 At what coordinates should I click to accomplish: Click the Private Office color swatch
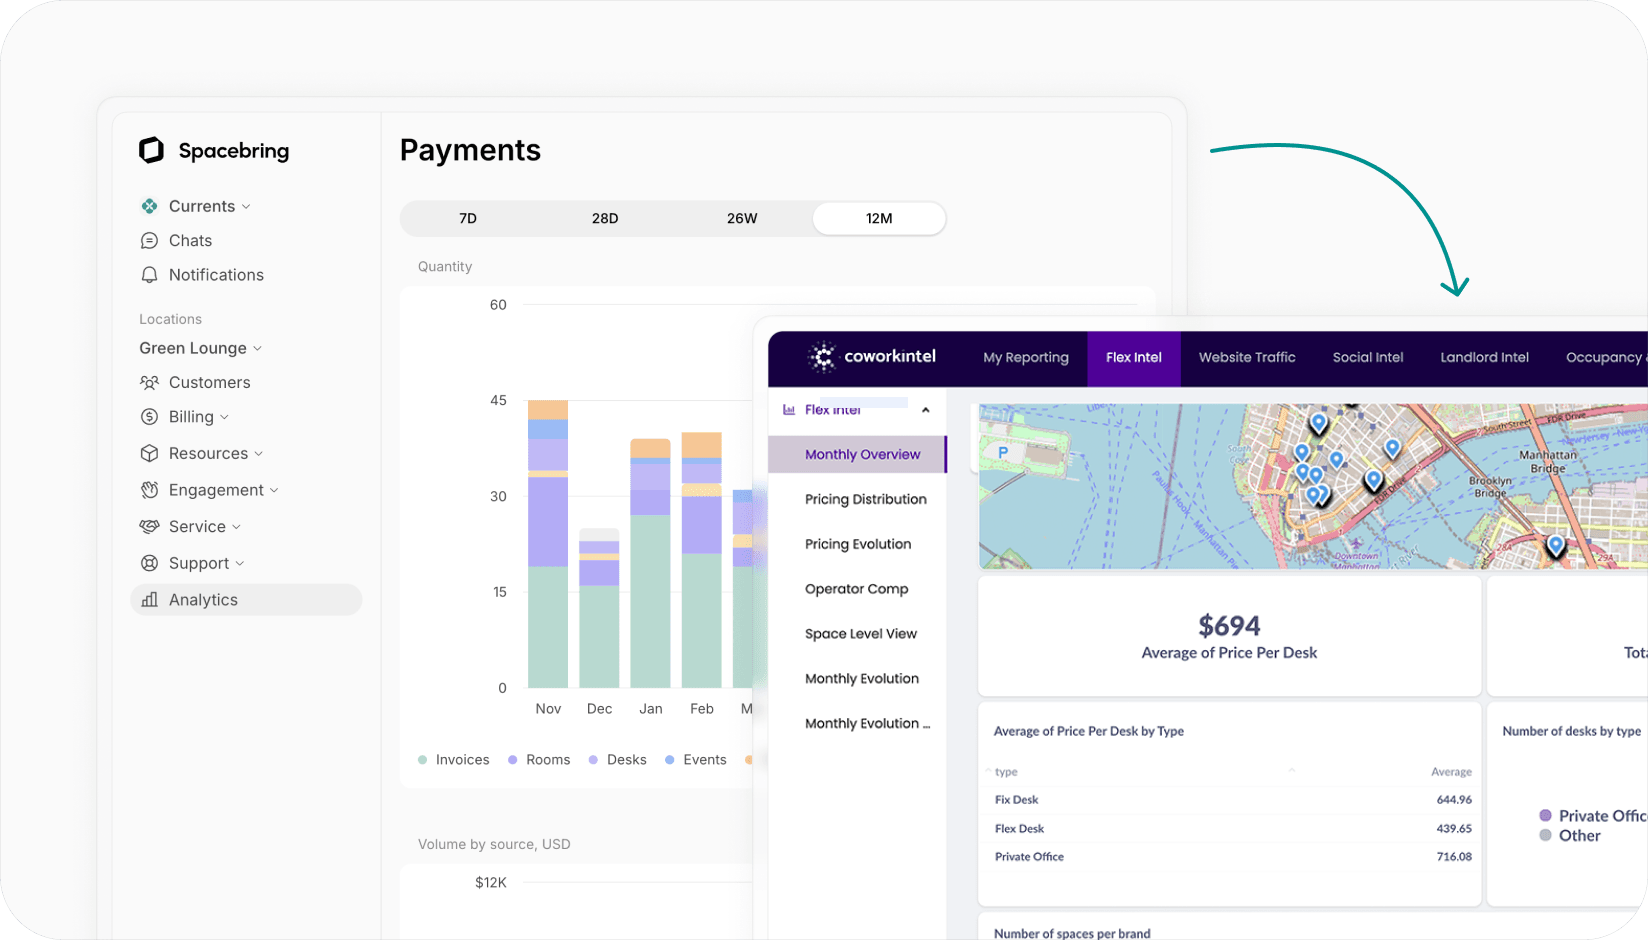[1545, 815]
